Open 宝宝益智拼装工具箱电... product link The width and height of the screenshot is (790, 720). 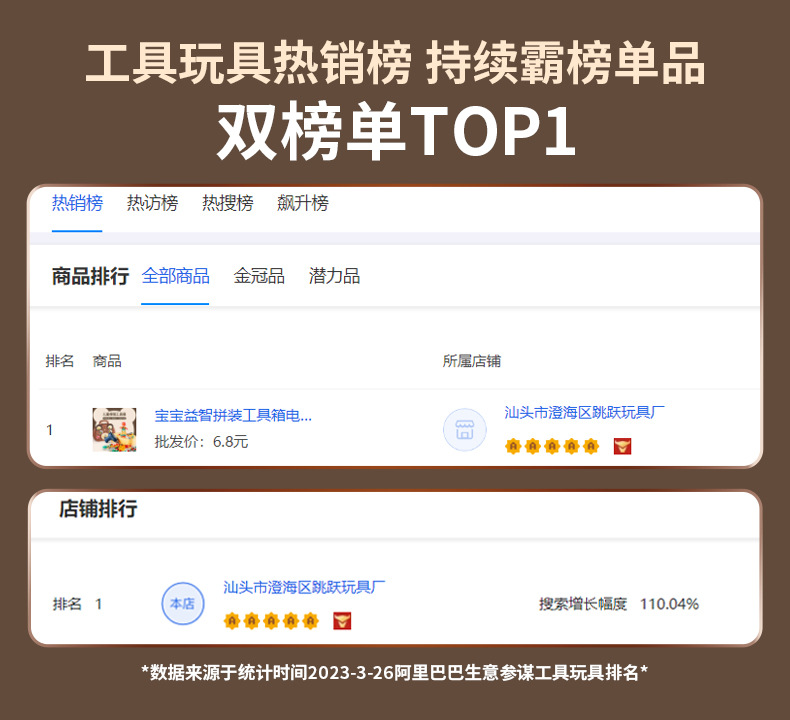233,416
